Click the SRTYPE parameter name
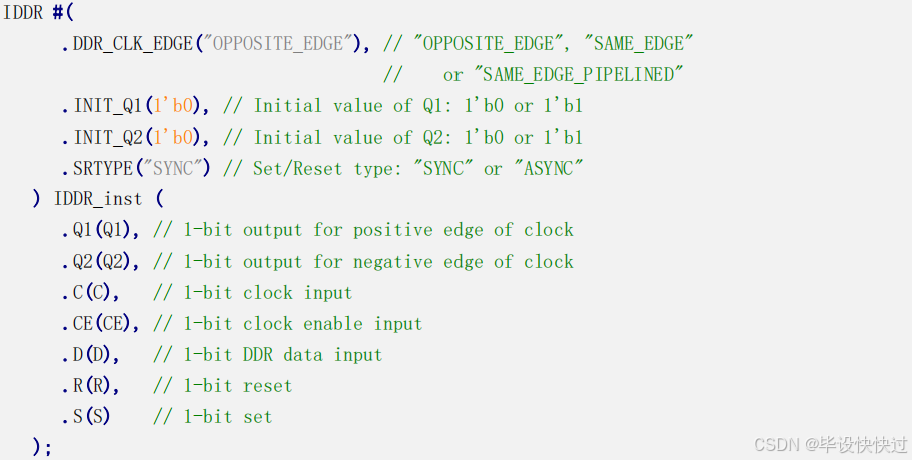This screenshot has height=460, width=912. pos(102,168)
